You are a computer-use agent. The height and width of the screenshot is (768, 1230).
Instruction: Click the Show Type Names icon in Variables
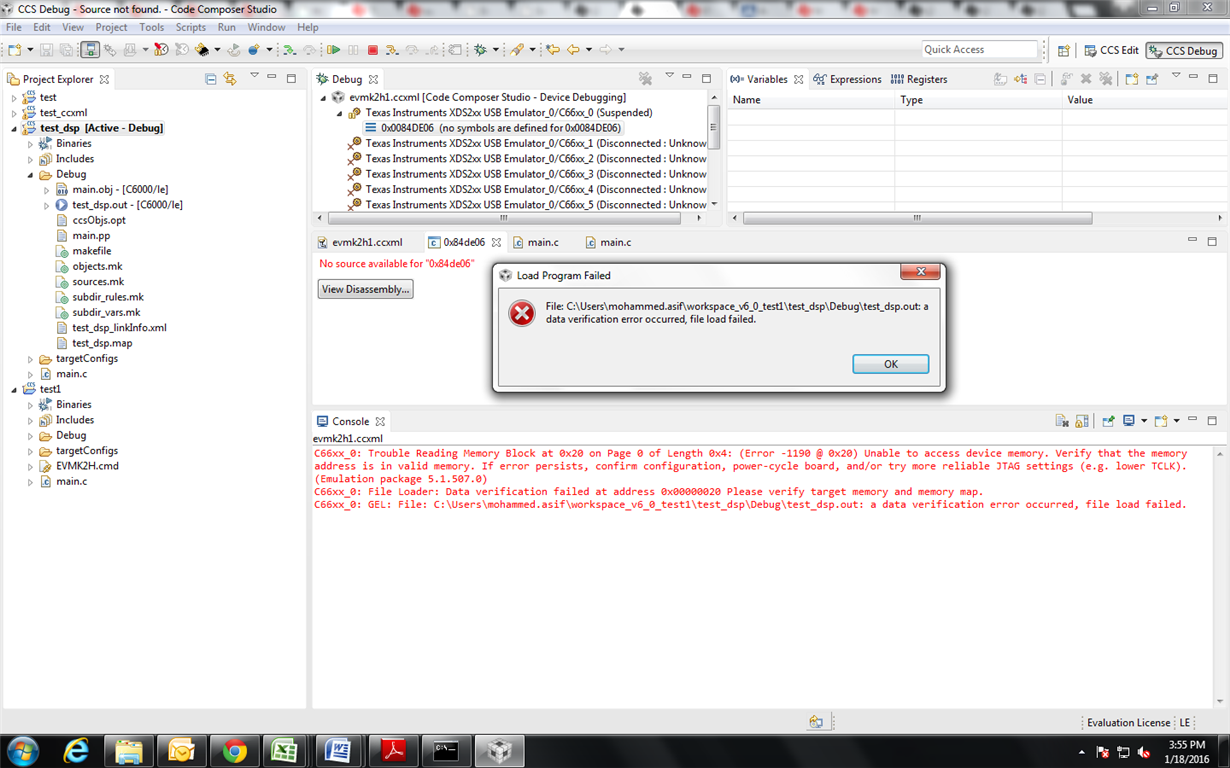(x=1000, y=78)
